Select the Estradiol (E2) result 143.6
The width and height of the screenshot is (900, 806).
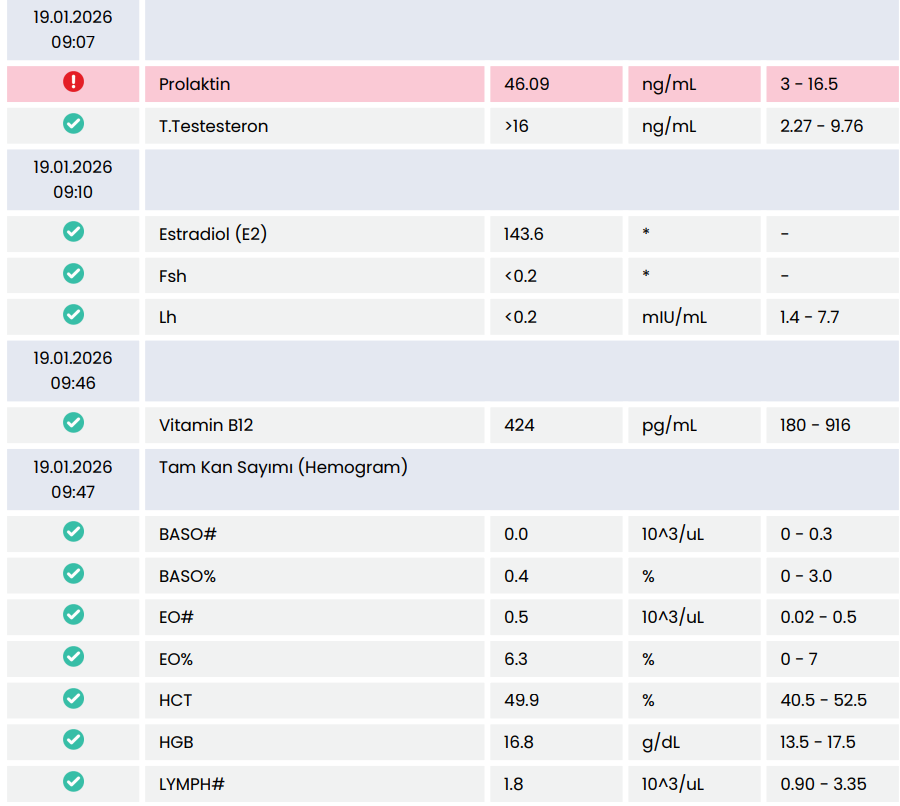524,234
